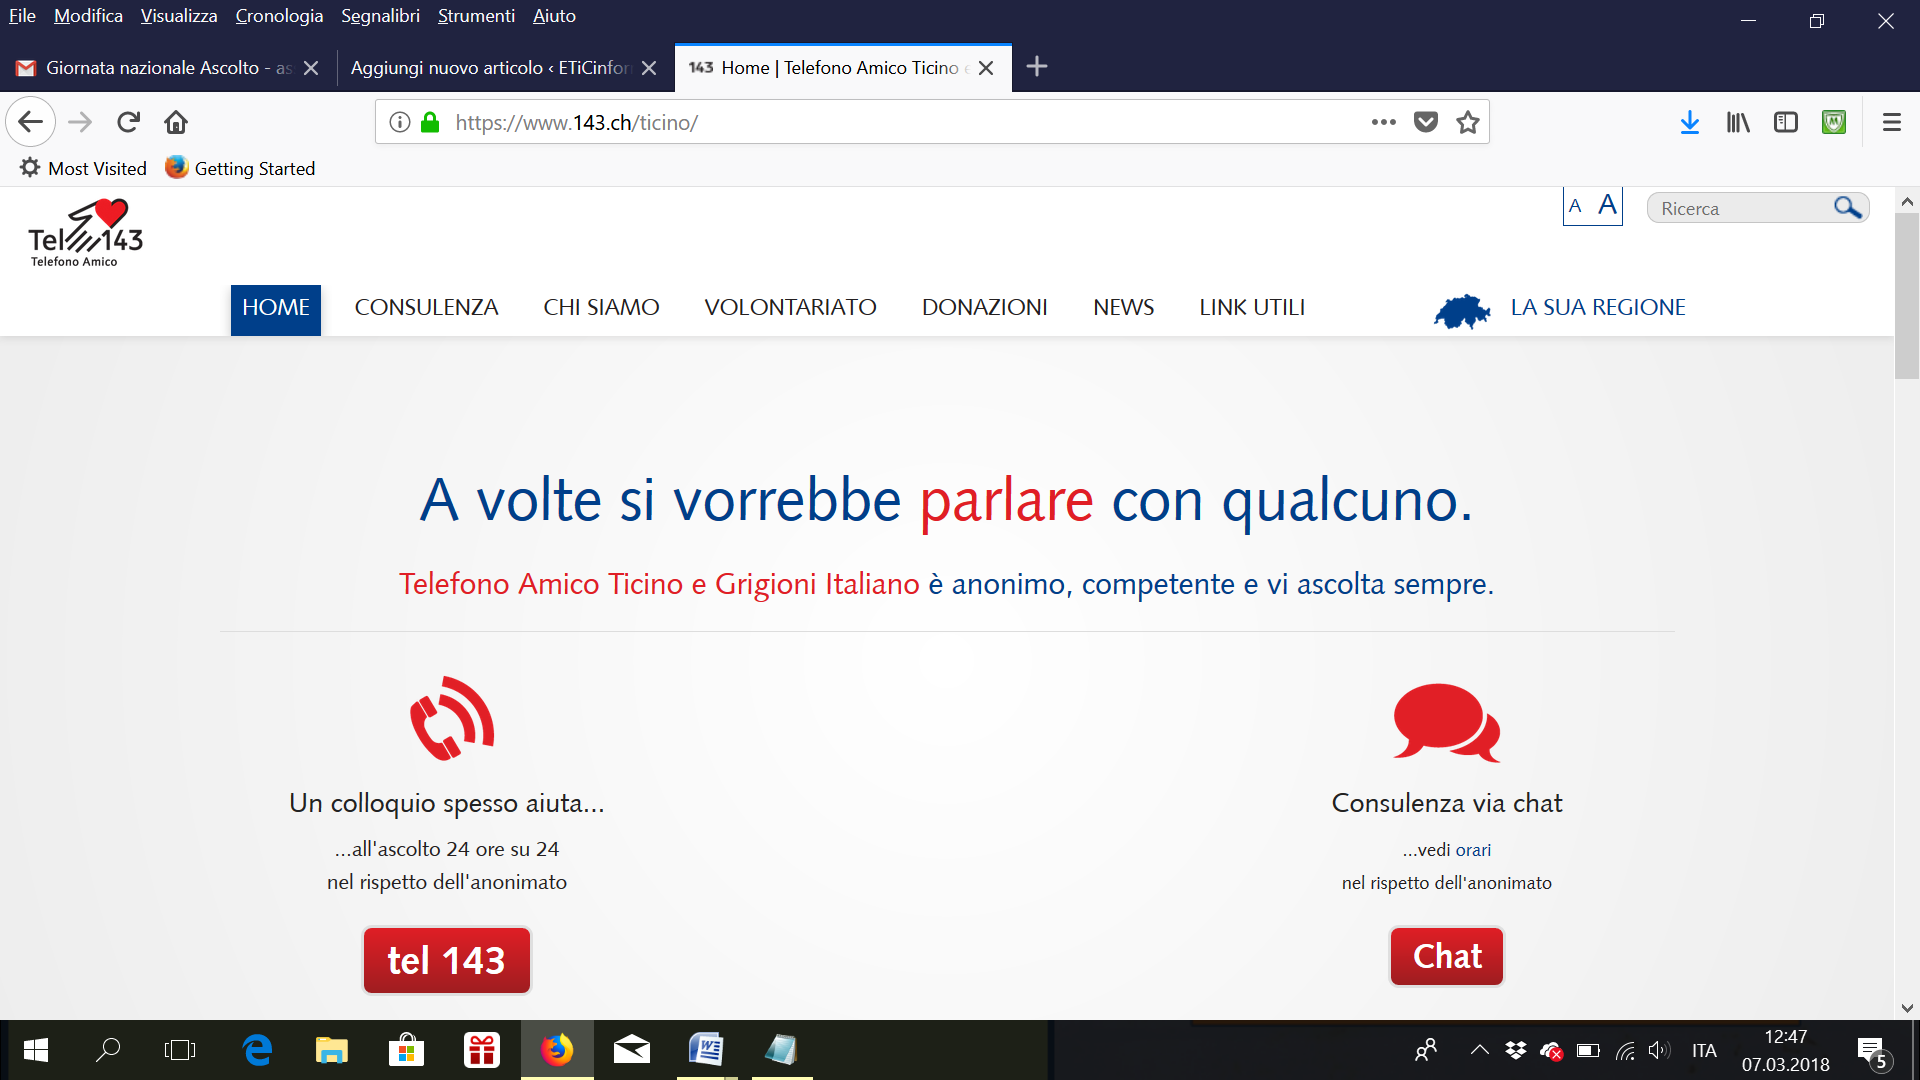Reload the page with the refresh icon

128,122
